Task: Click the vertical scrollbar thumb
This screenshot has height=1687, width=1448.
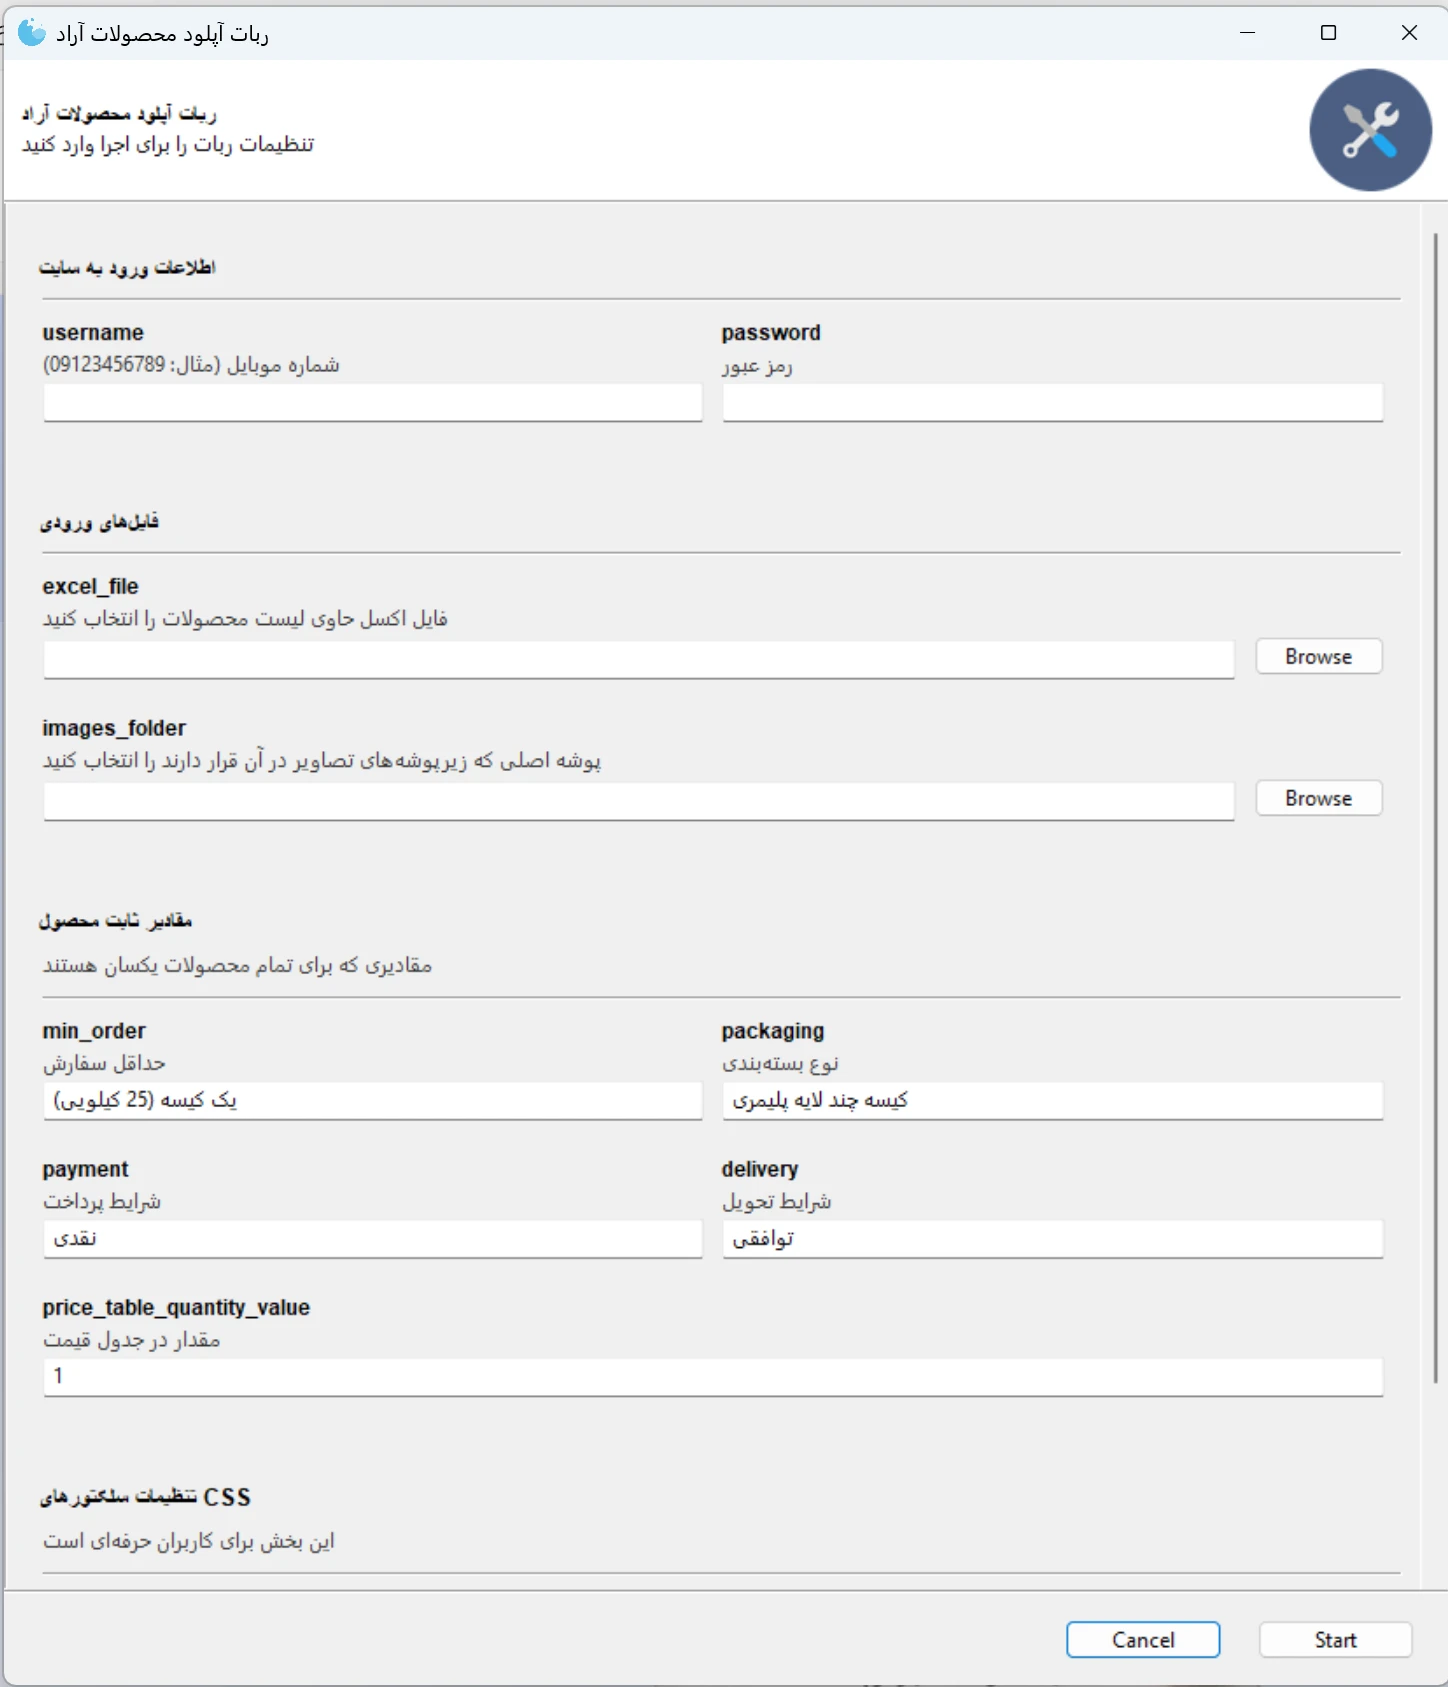Action: tap(1435, 800)
